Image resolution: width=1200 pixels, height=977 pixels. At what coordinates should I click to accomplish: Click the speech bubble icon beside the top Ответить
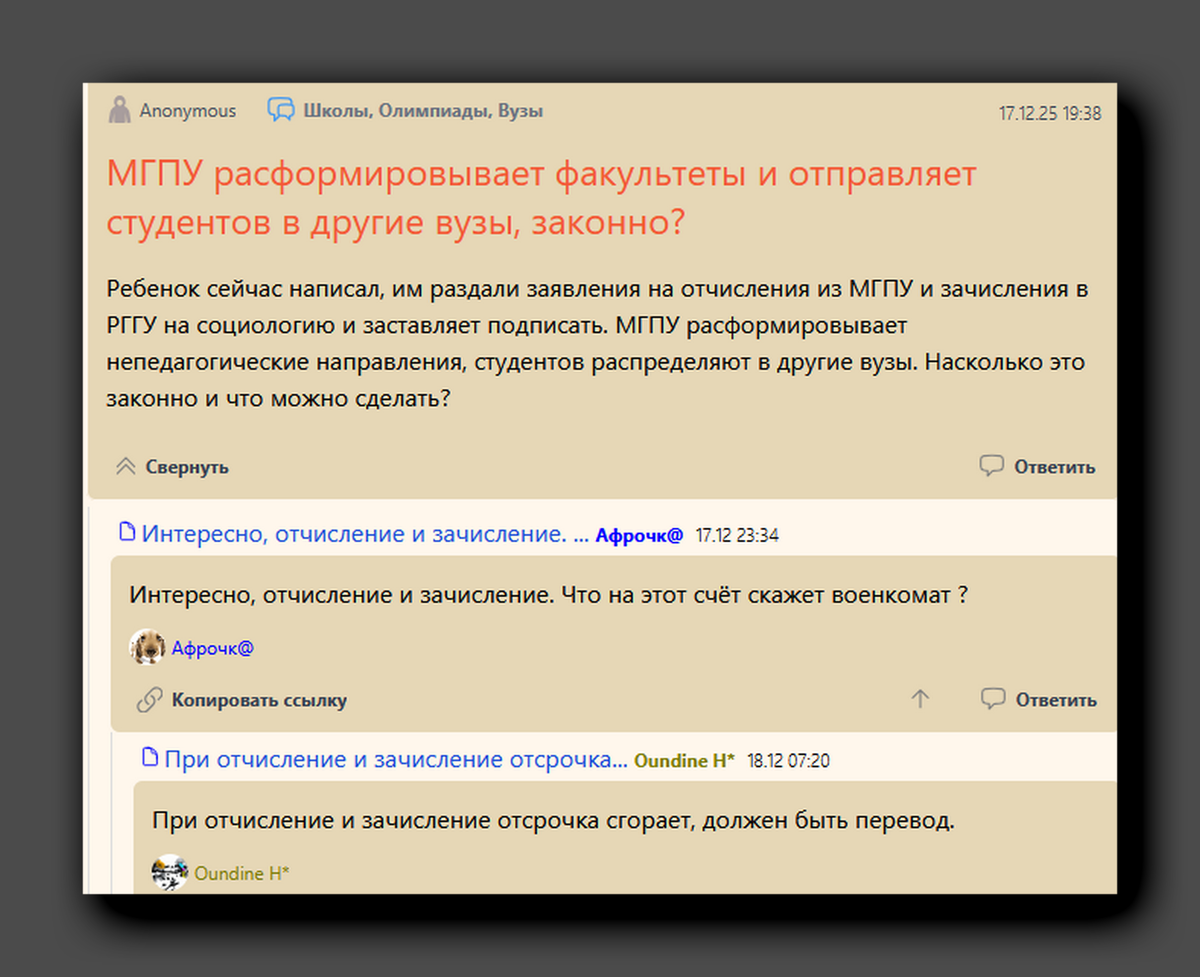[991, 466]
